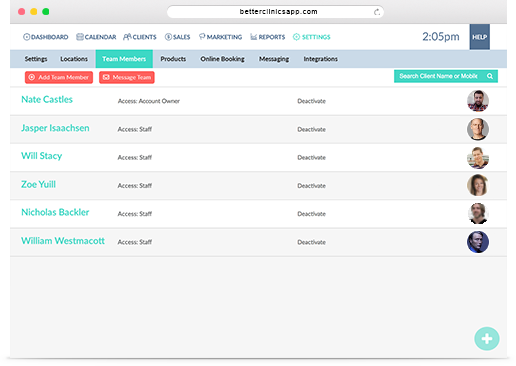Open the Calendar nav item
The image size is (516, 366).
click(96, 37)
